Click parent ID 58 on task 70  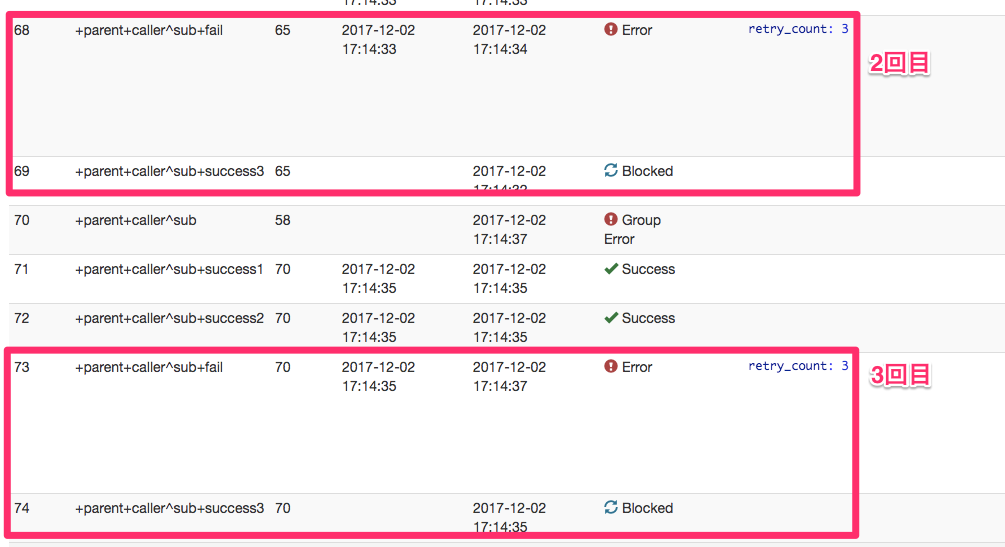click(283, 220)
